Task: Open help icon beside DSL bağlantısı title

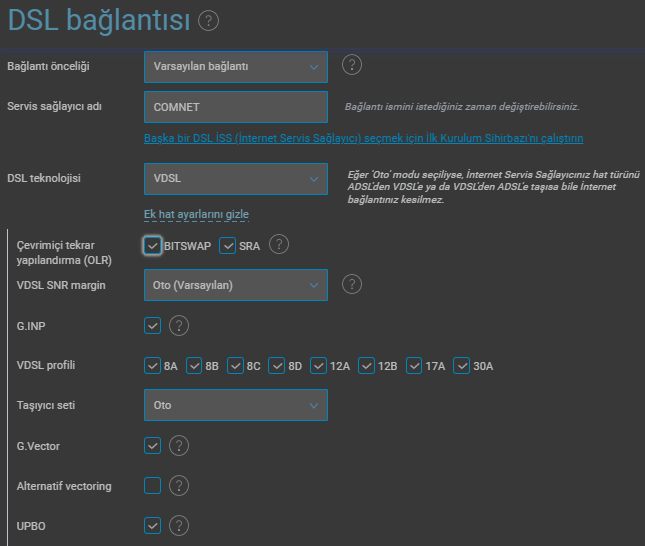Action: pyautogui.click(x=209, y=21)
